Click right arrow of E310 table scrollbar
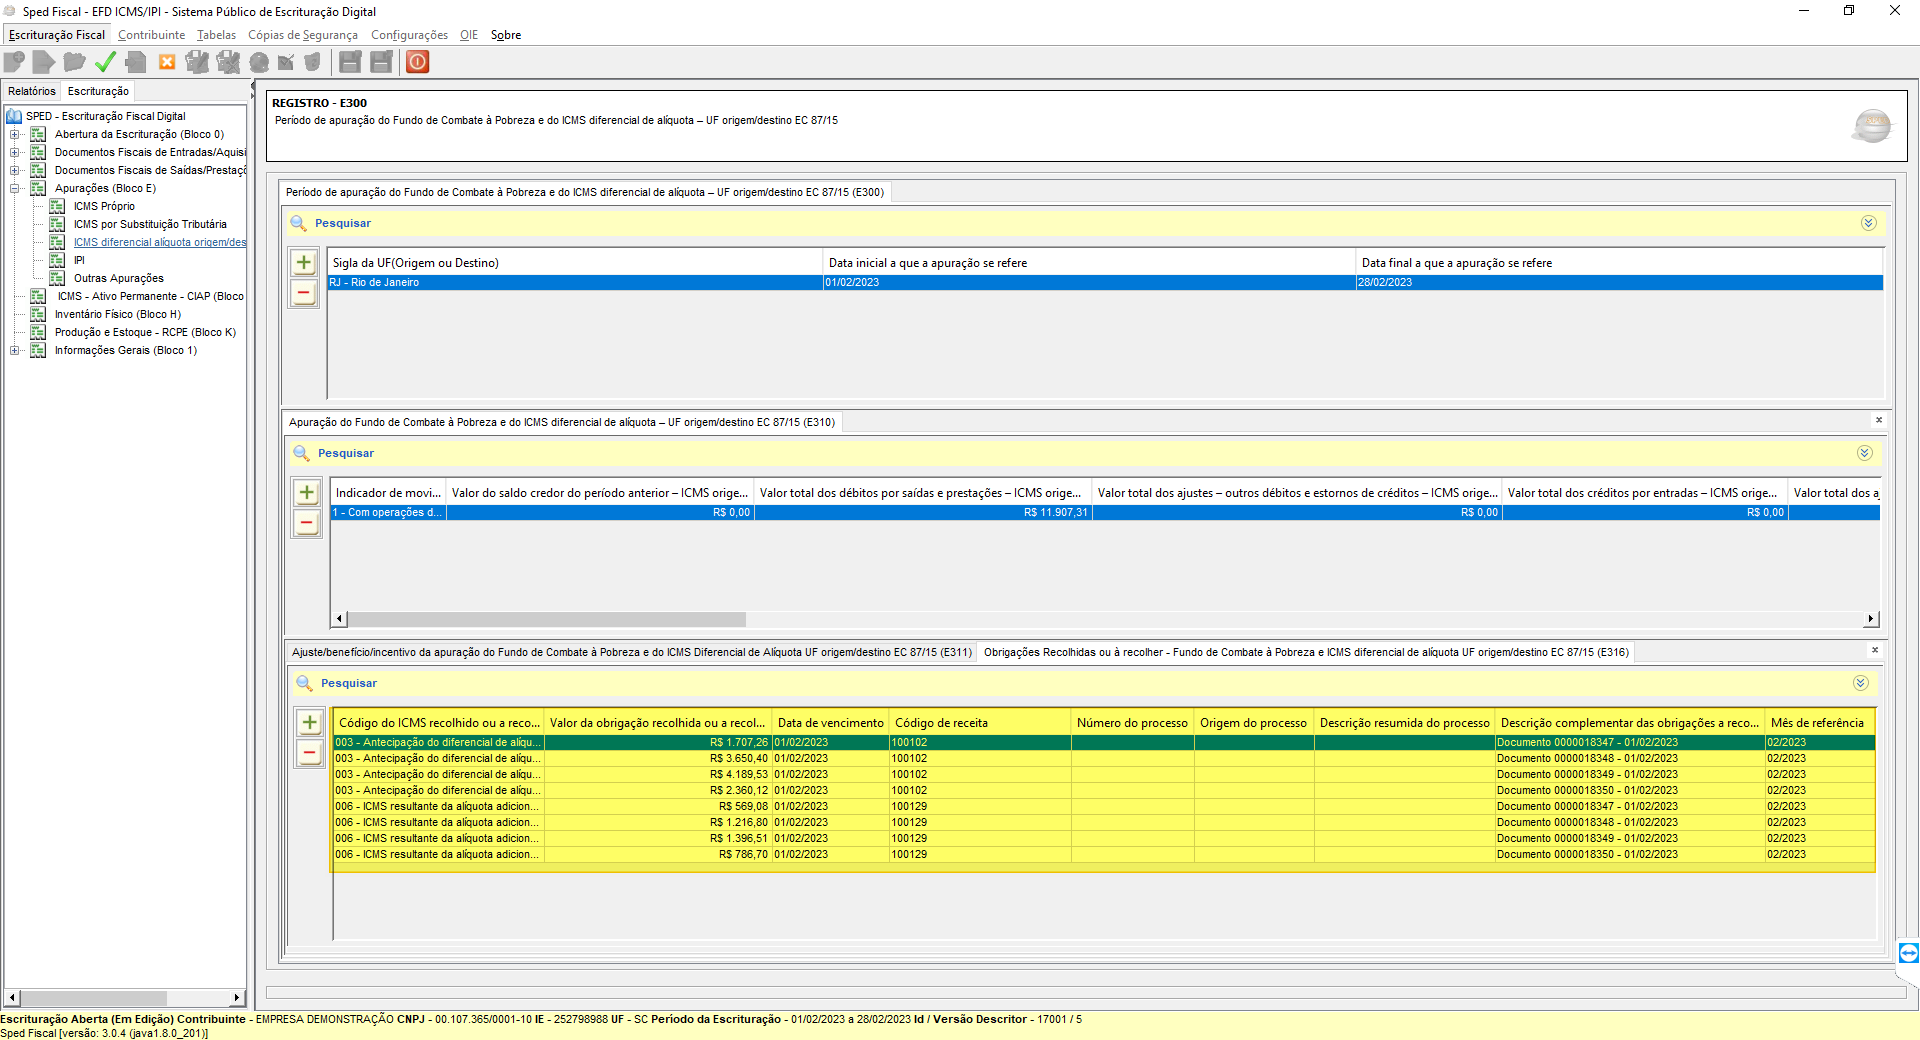 pyautogui.click(x=1871, y=619)
